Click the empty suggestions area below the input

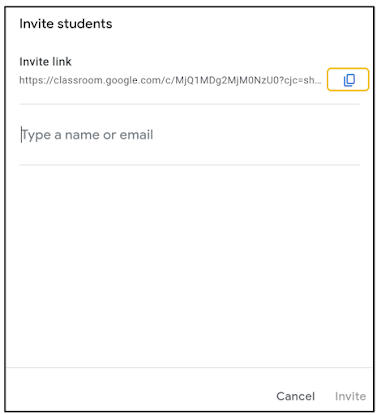pyautogui.click(x=189, y=266)
